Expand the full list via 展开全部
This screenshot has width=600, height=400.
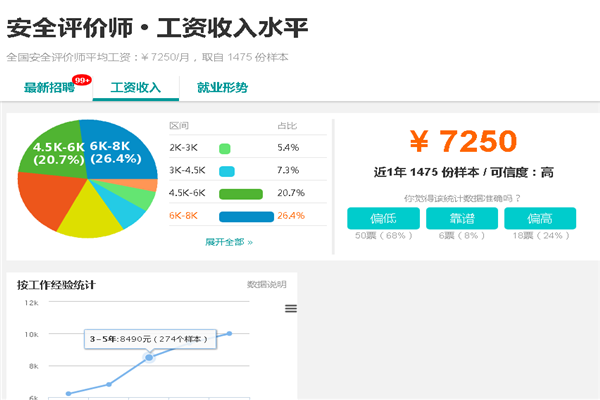pyautogui.click(x=229, y=242)
